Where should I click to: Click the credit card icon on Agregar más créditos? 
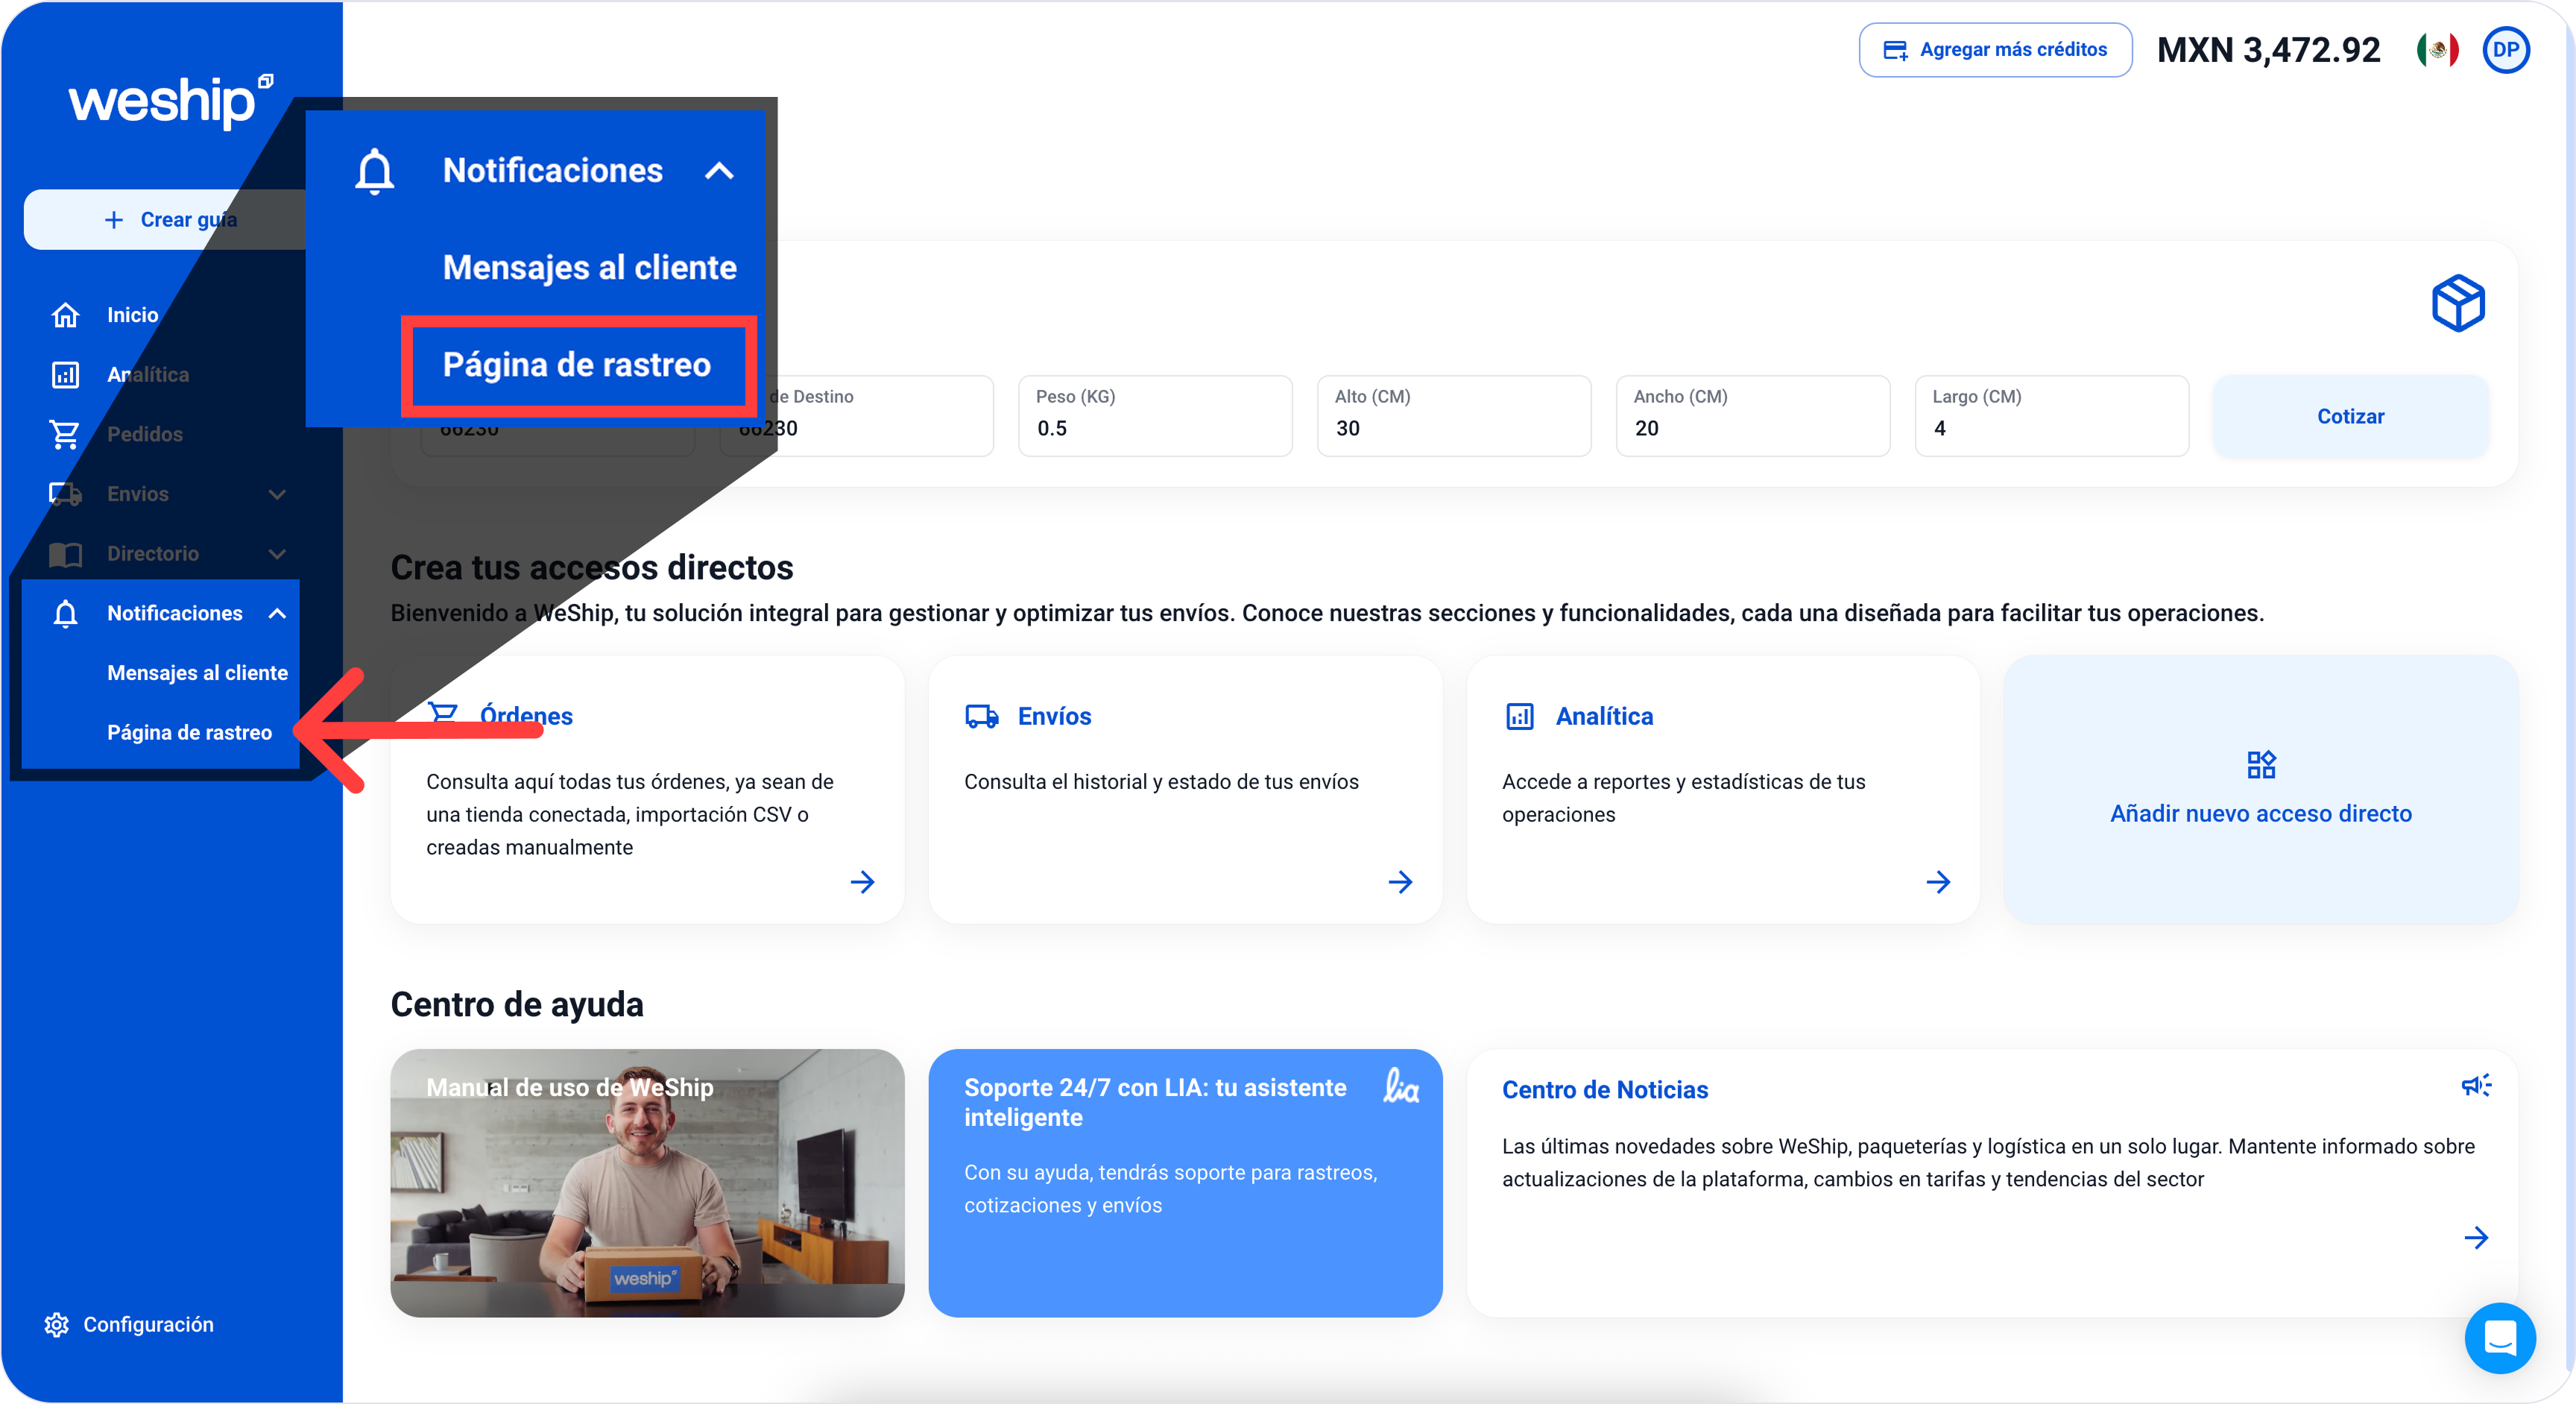pos(1895,50)
